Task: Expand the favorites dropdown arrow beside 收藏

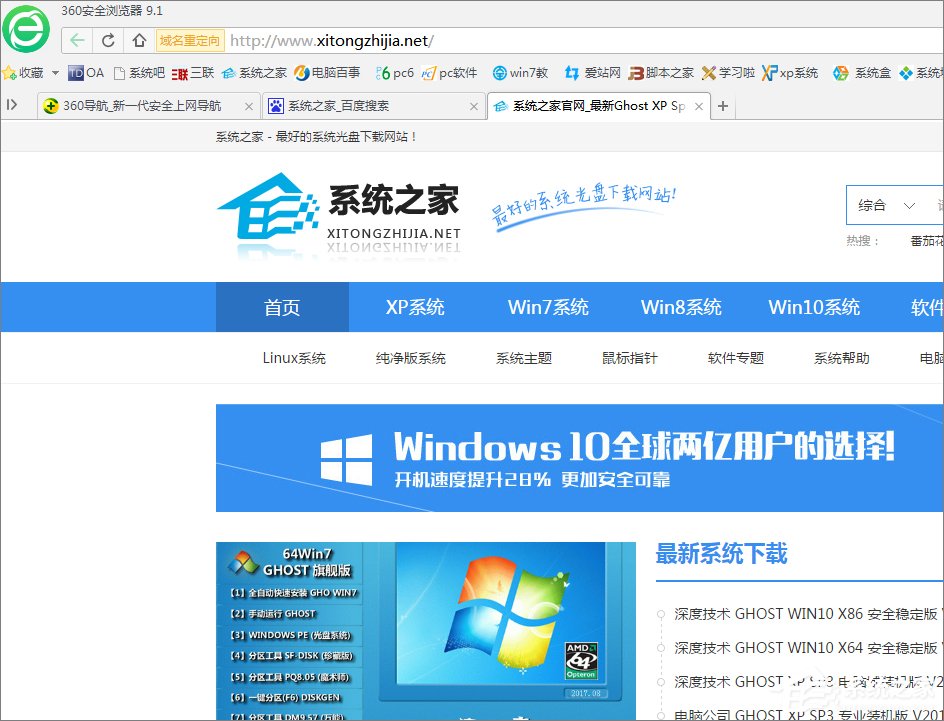Action: (55, 73)
